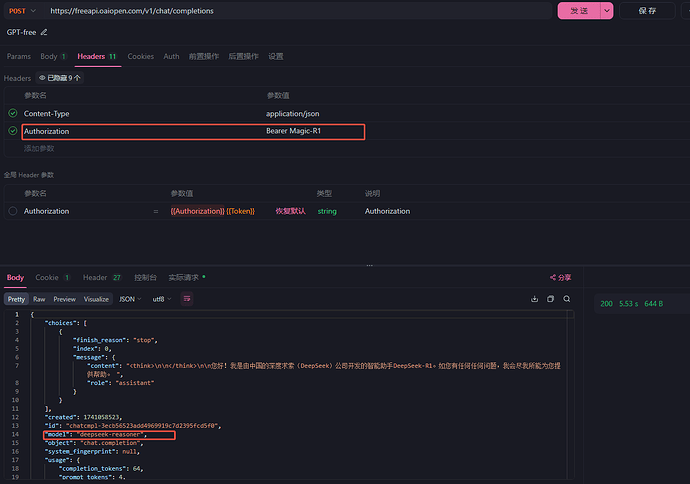Click the 添加参数 add parameter field
This screenshot has height=484, width=690.
coord(39,149)
